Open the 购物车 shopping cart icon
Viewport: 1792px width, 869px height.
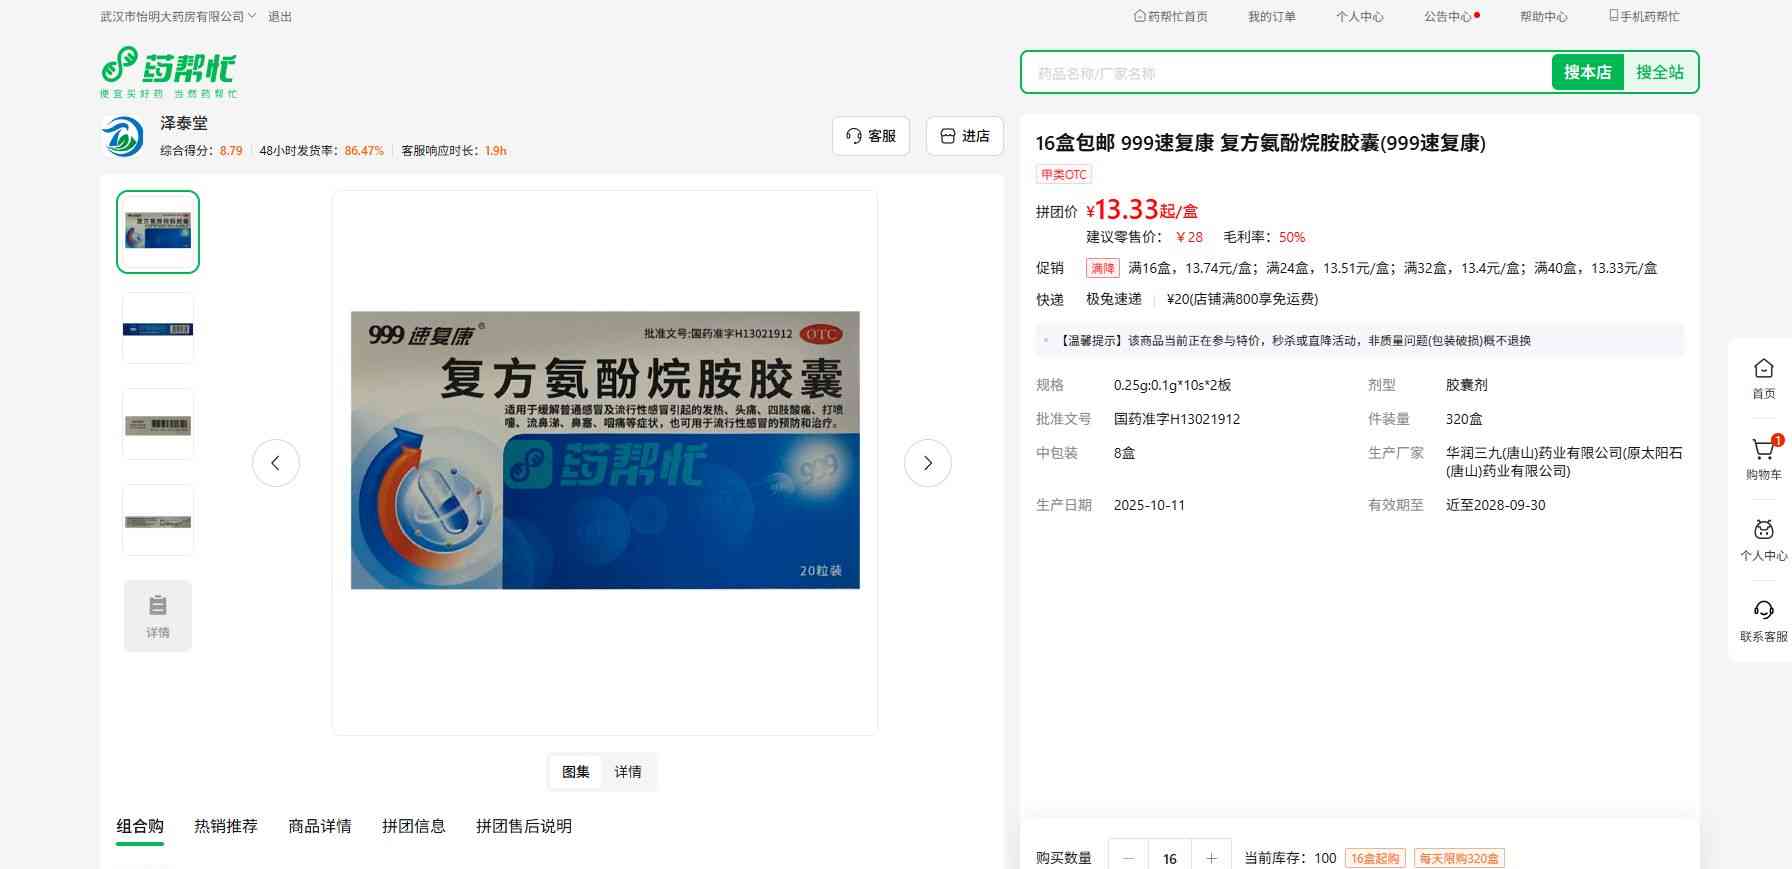1763,450
